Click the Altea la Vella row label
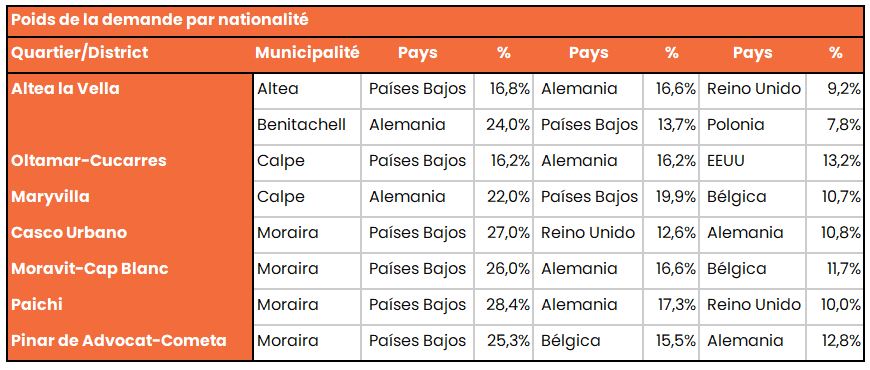 (65, 89)
